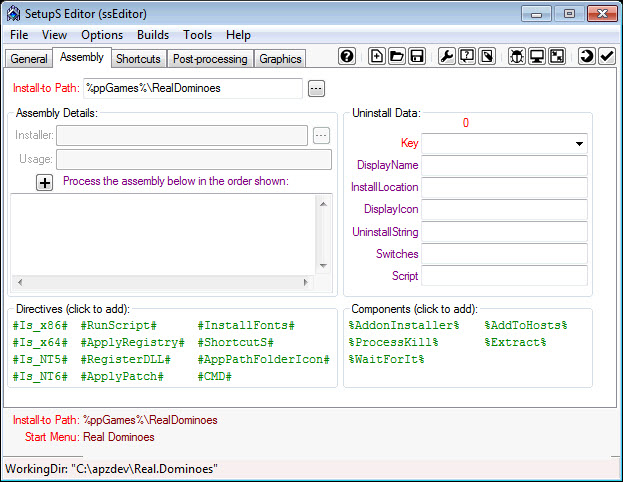Select the Assembly tab

[x=82, y=57]
